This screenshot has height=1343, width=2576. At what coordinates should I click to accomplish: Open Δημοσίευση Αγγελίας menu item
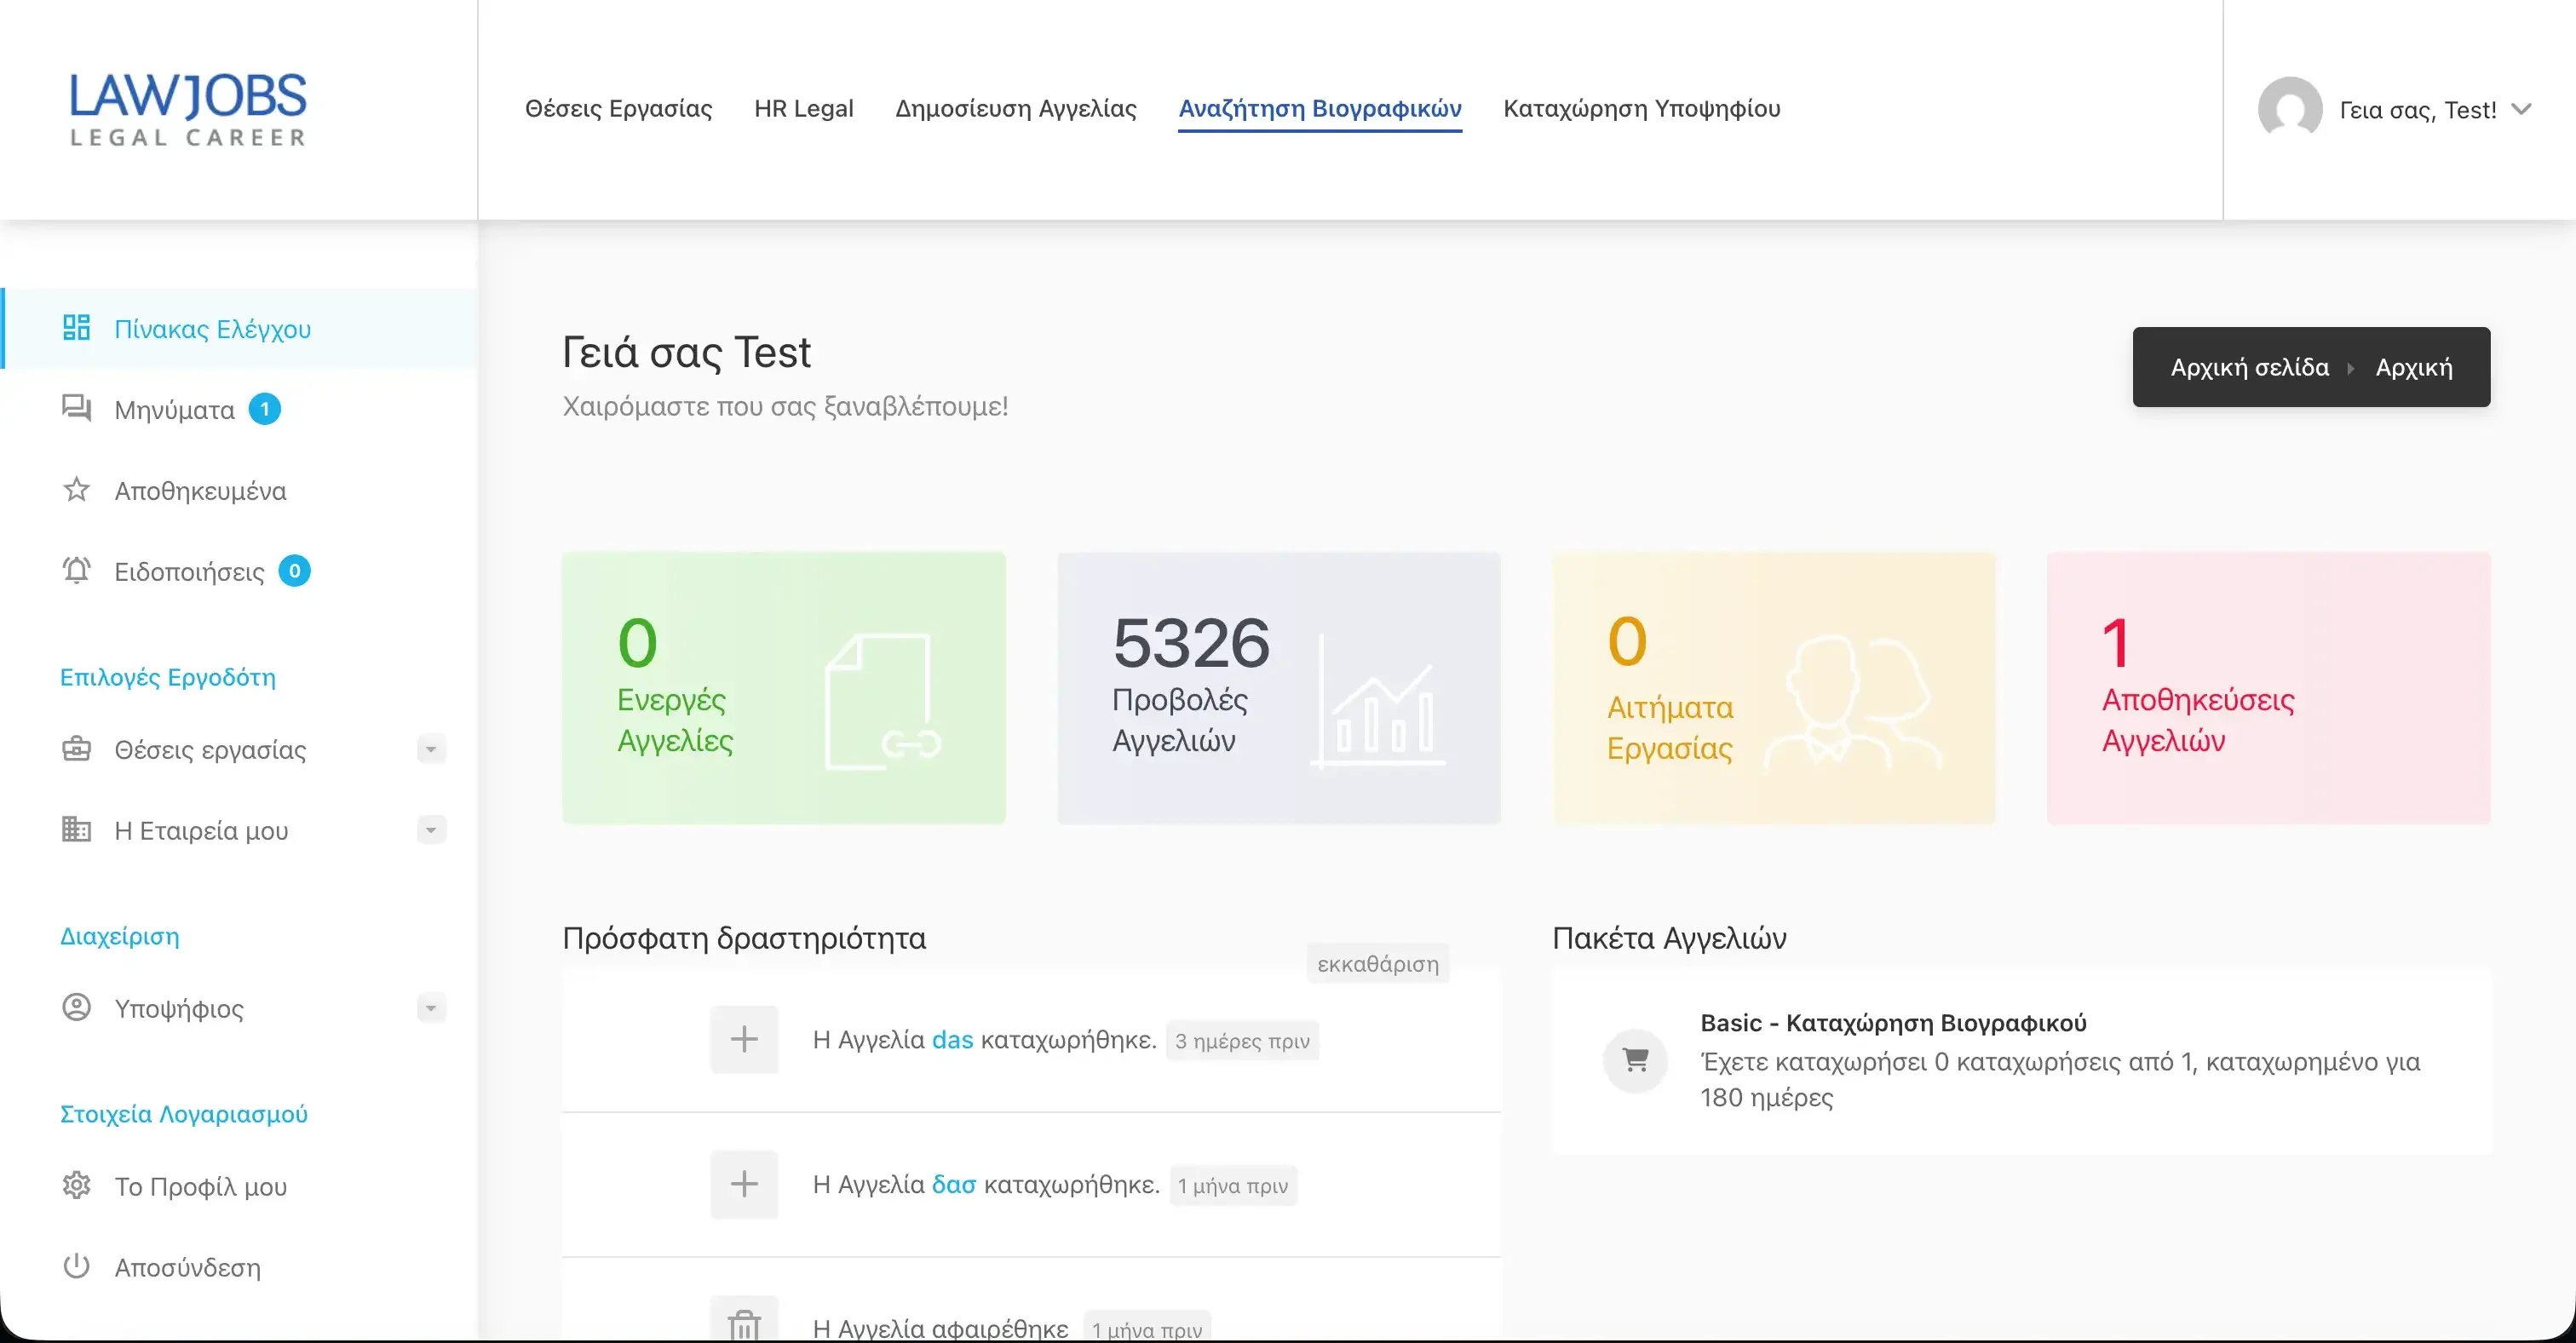point(1016,109)
